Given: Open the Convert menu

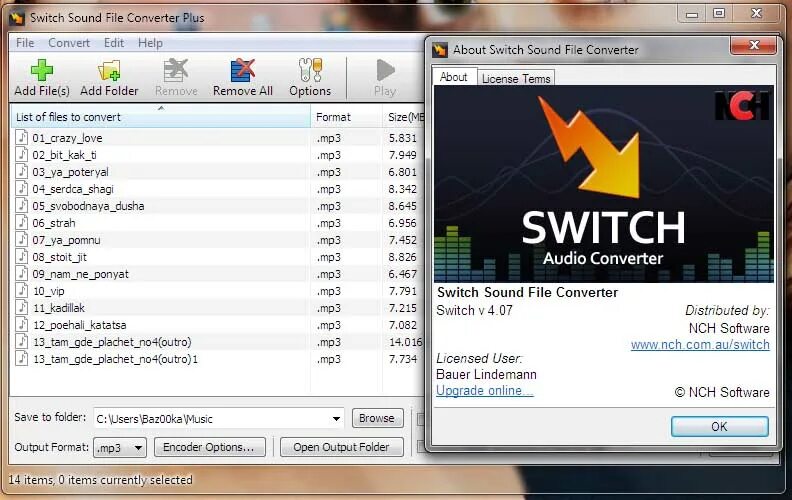Looking at the screenshot, I should point(69,43).
